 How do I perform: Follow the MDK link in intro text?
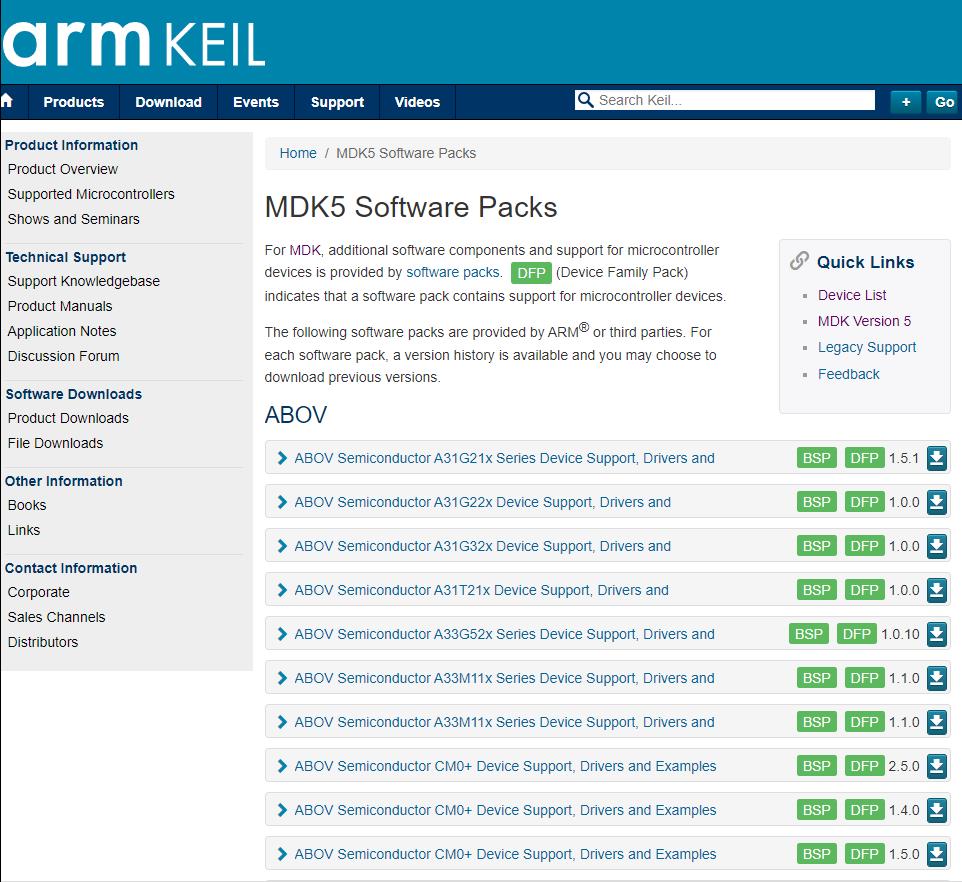pyautogui.click(x=305, y=250)
